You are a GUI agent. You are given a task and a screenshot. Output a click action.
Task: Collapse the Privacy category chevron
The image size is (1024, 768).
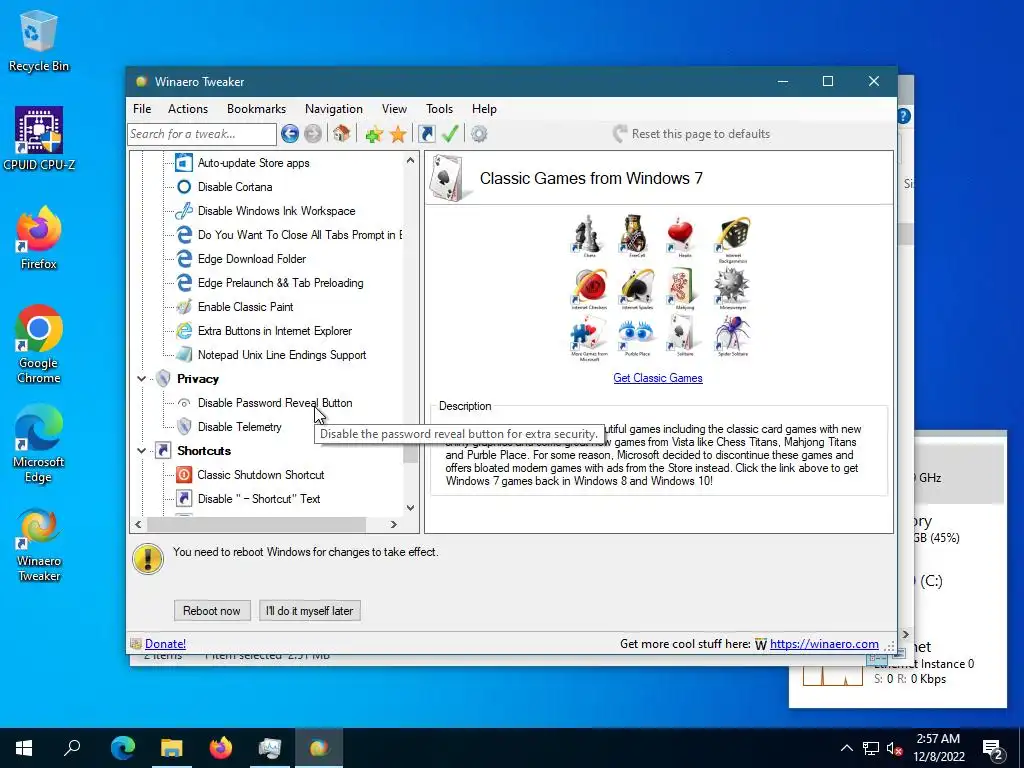pos(141,378)
